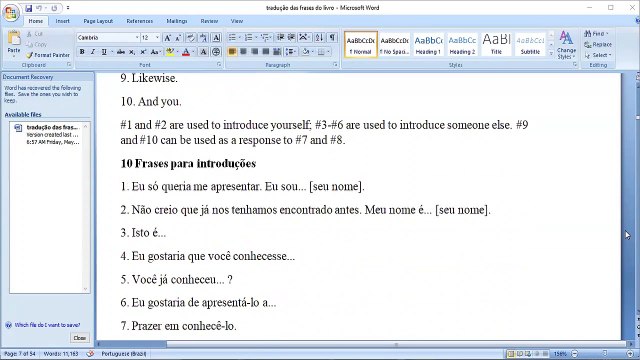Apply bulleted list
This screenshot has height=360, width=640.
point(232,38)
